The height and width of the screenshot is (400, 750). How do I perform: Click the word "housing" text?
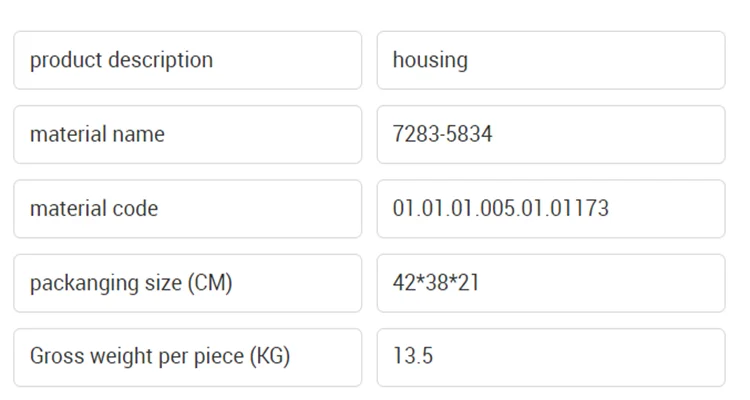pos(430,60)
